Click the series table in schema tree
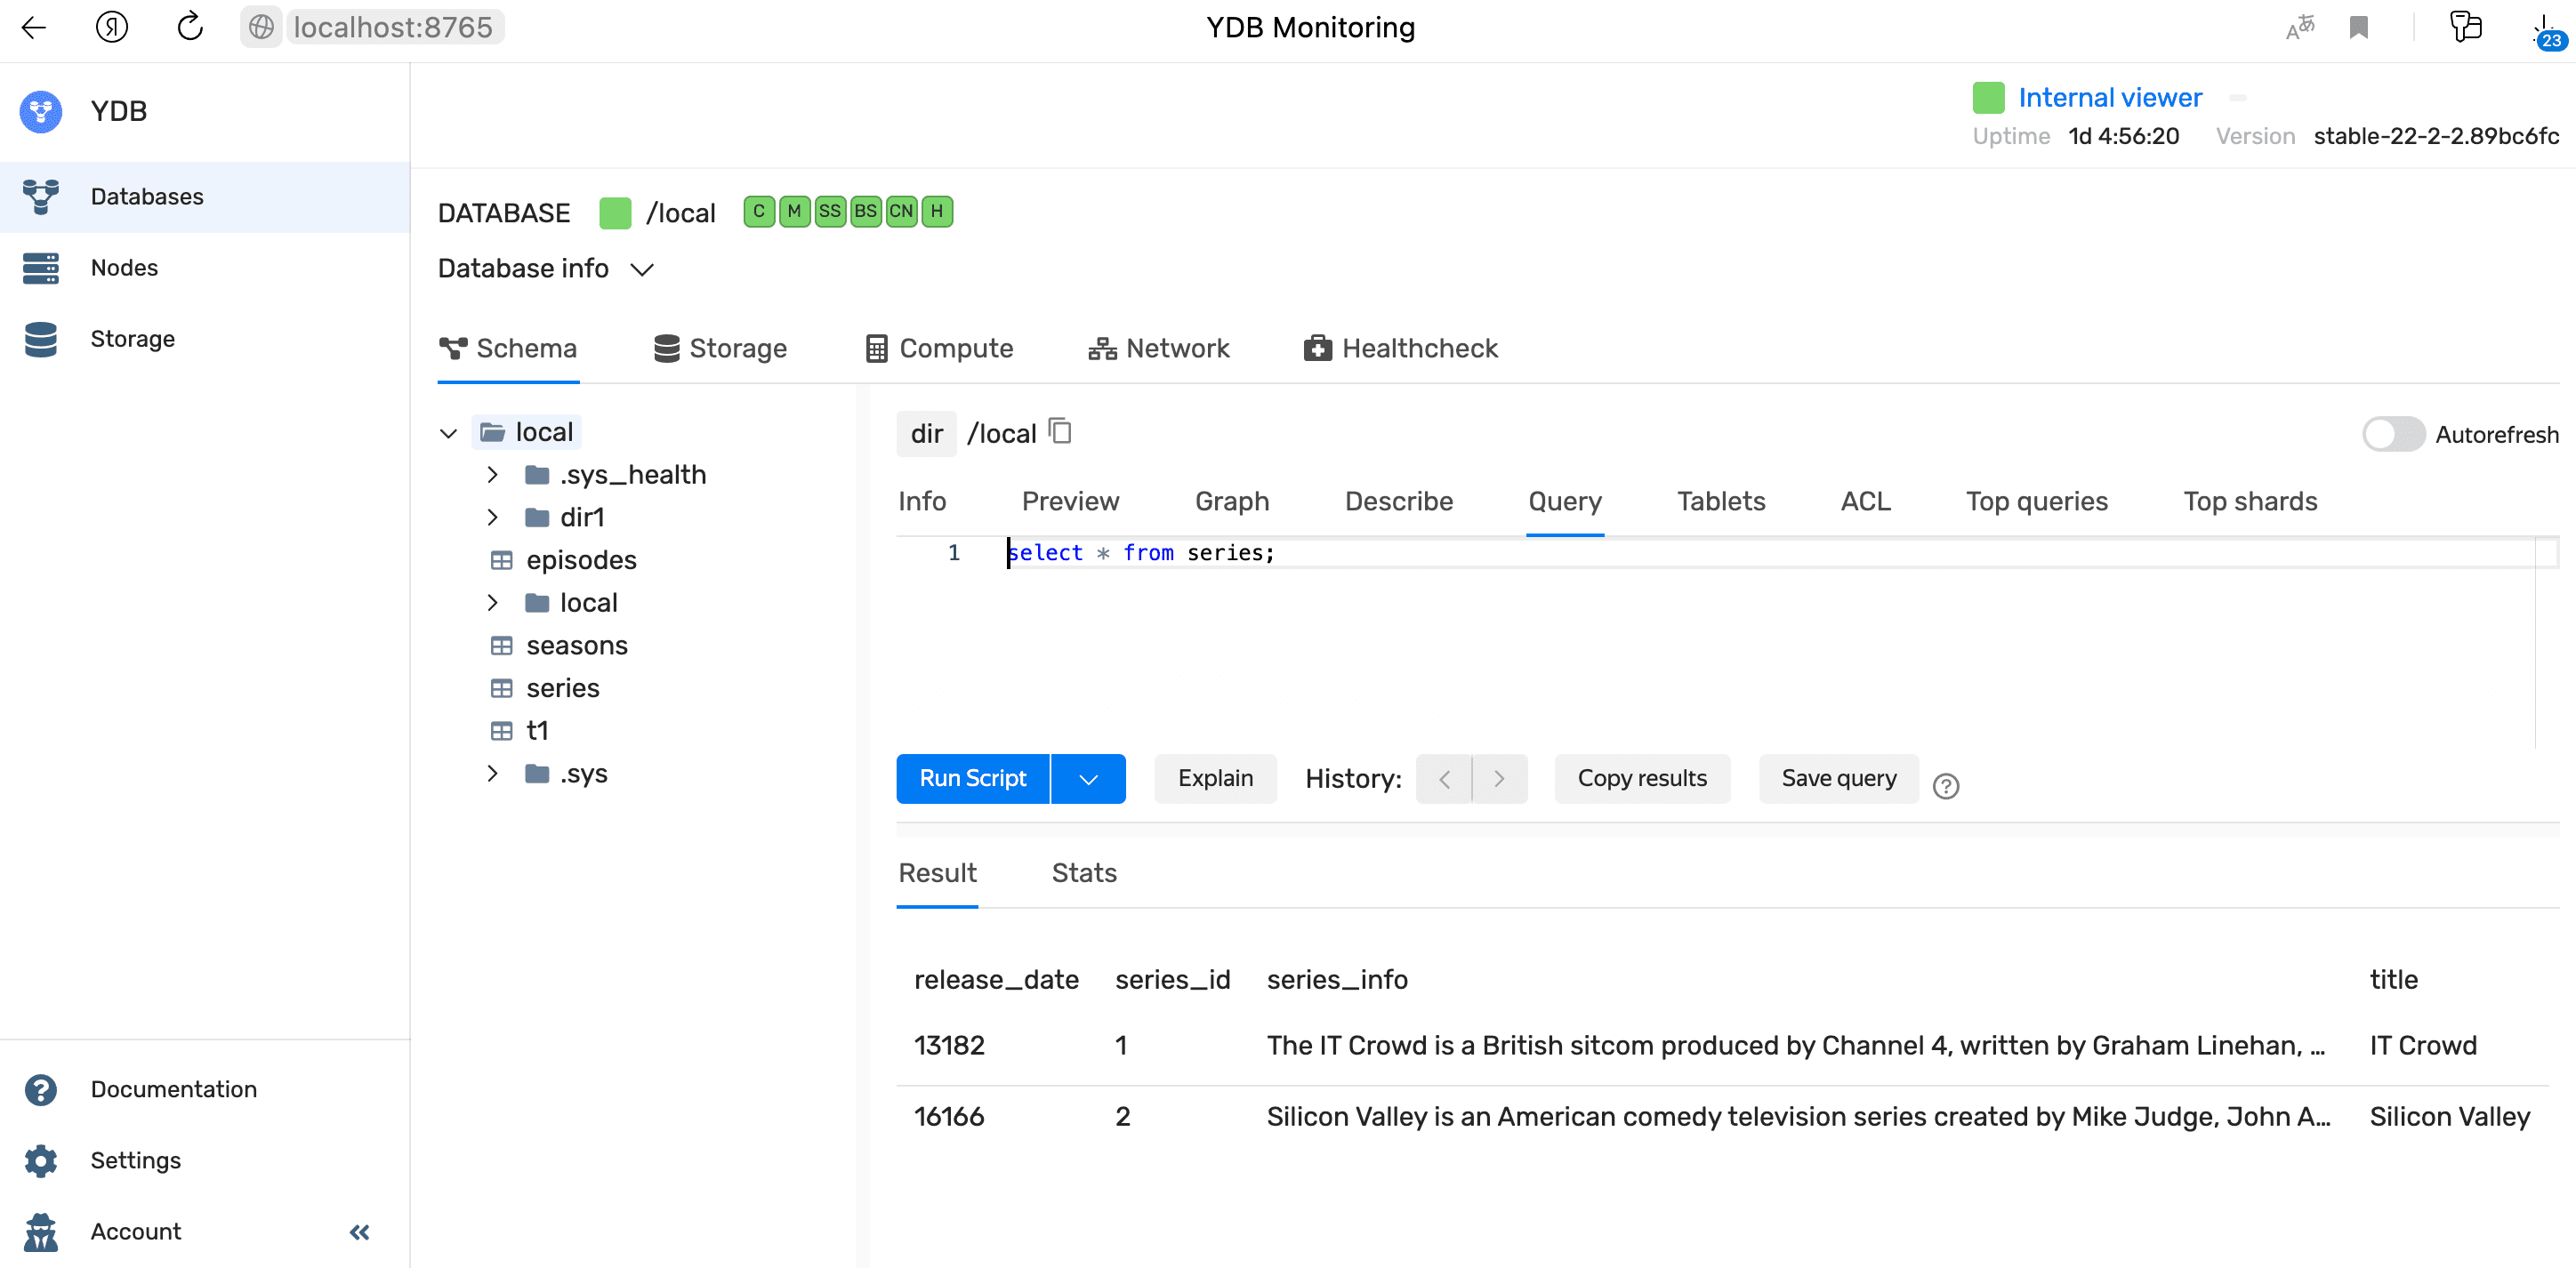Viewport: 2576px width, 1268px height. tap(562, 686)
